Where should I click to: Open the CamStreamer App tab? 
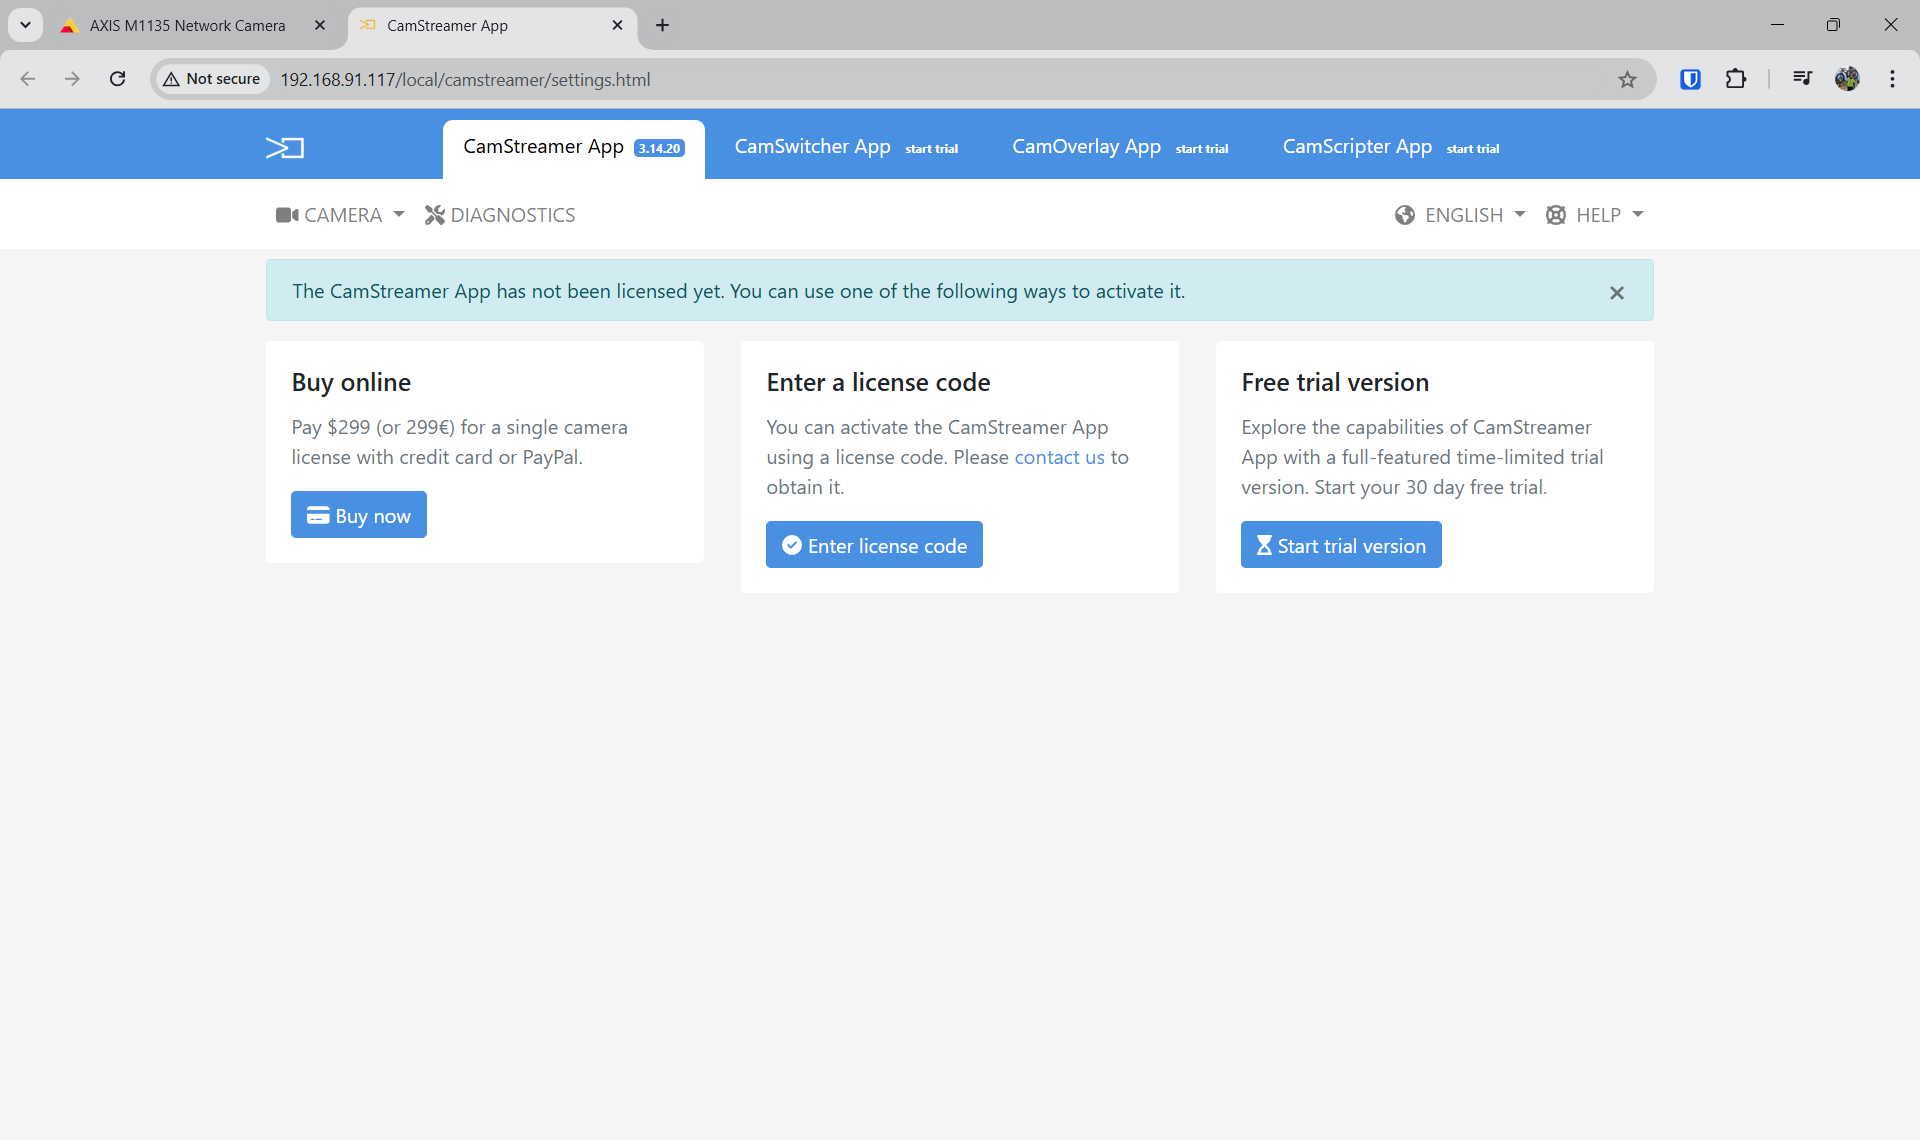pyautogui.click(x=573, y=148)
